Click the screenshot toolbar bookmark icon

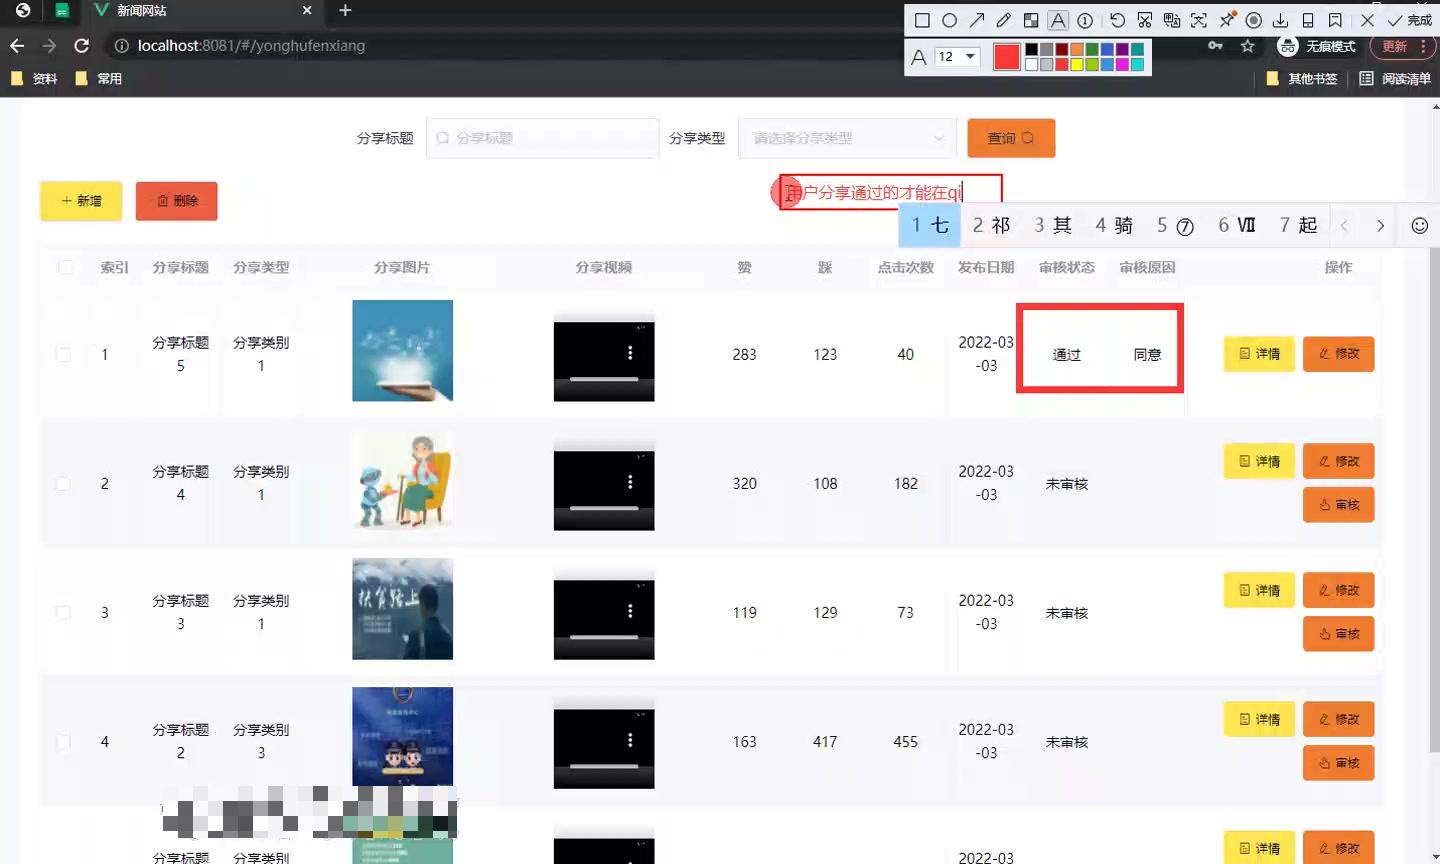pyautogui.click(x=1335, y=20)
